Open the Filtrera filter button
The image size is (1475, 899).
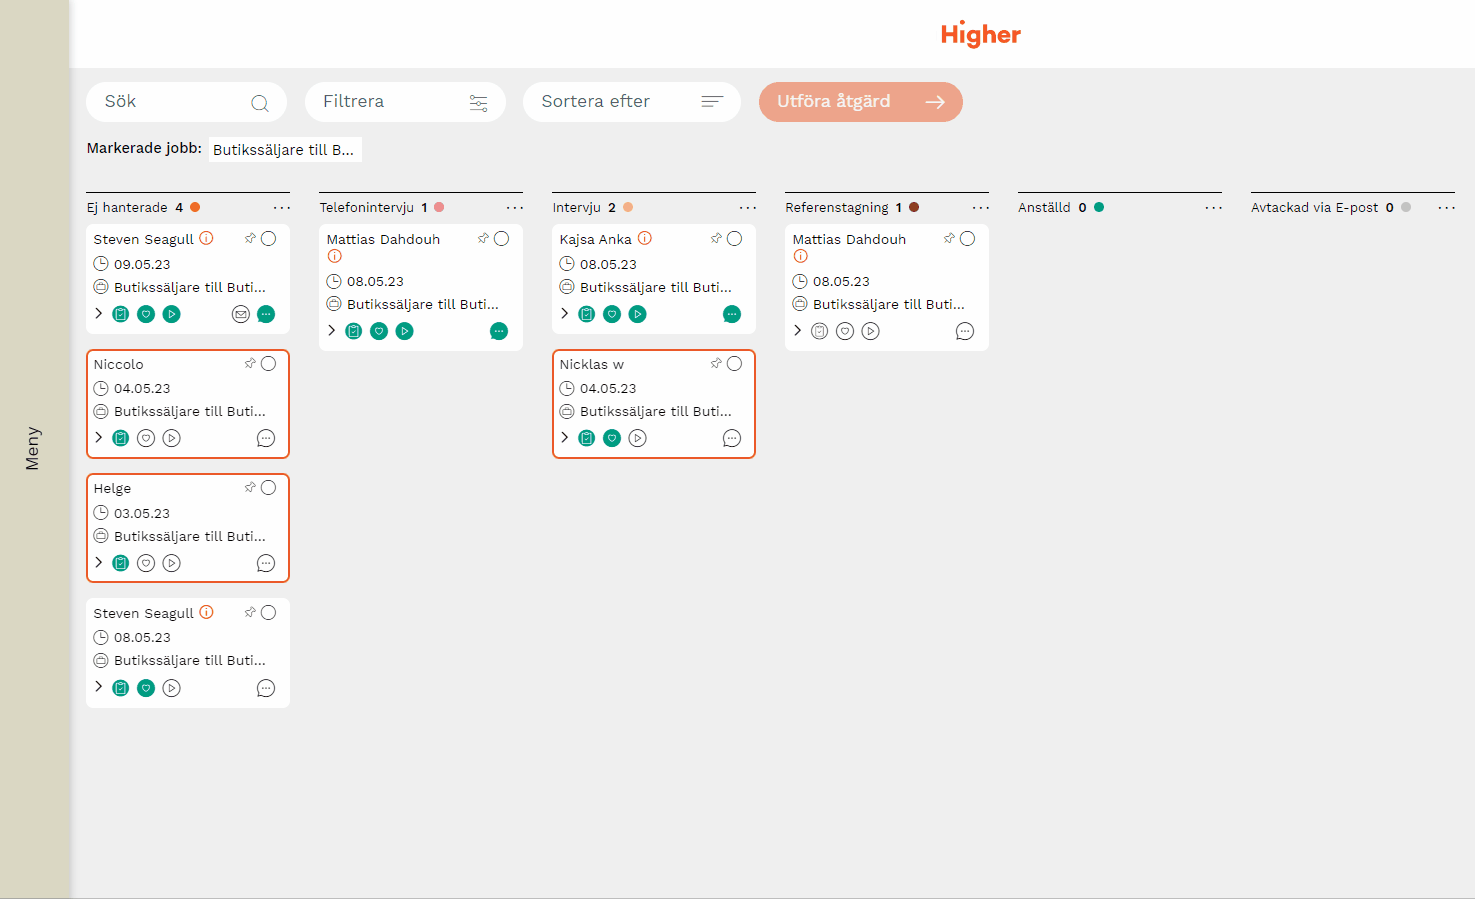(x=405, y=102)
